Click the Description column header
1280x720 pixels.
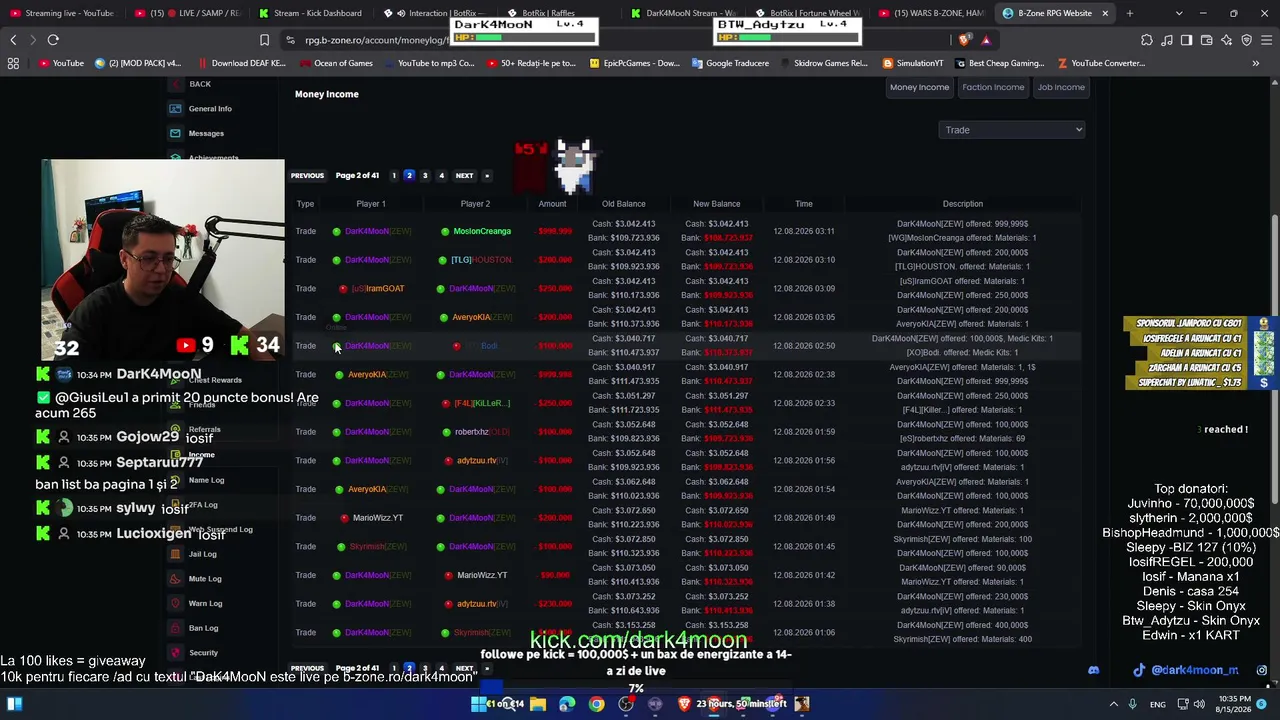coord(962,204)
